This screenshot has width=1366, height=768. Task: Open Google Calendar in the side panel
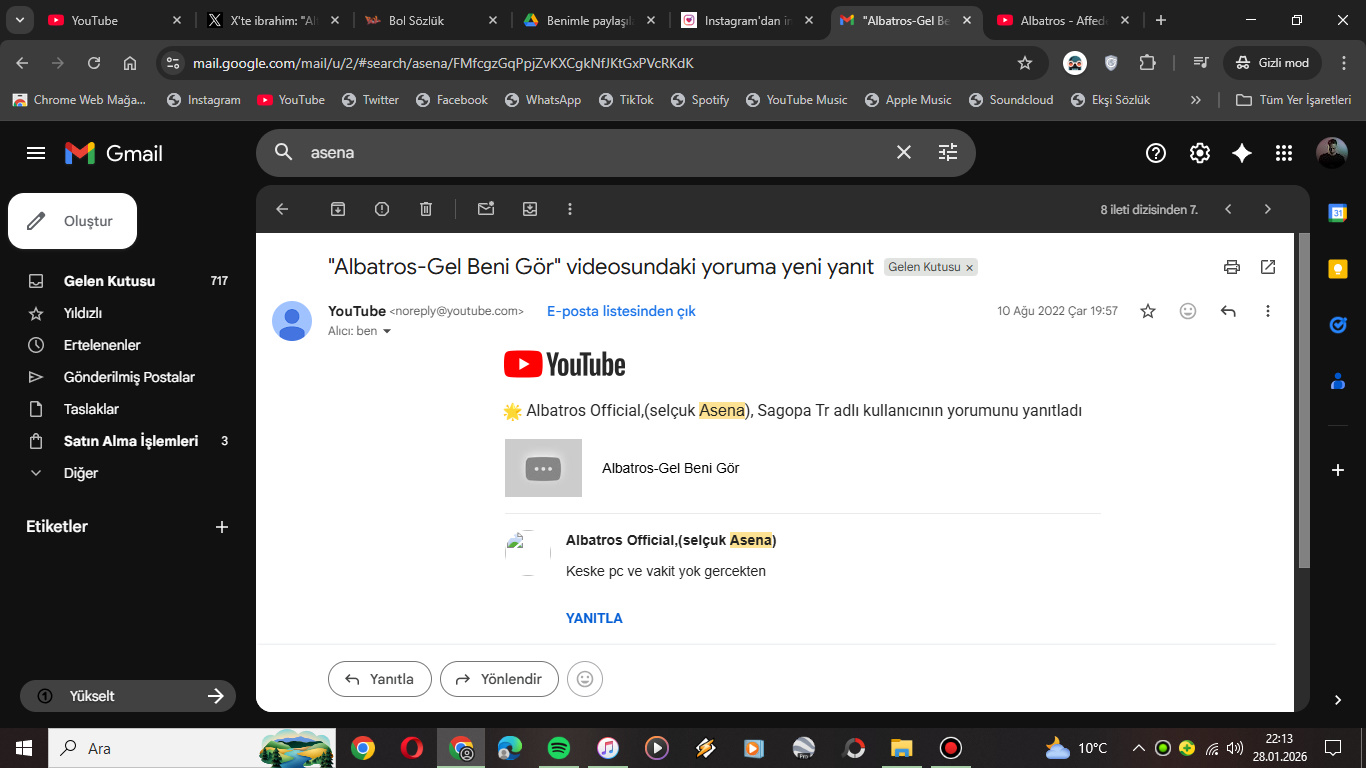[x=1338, y=212]
